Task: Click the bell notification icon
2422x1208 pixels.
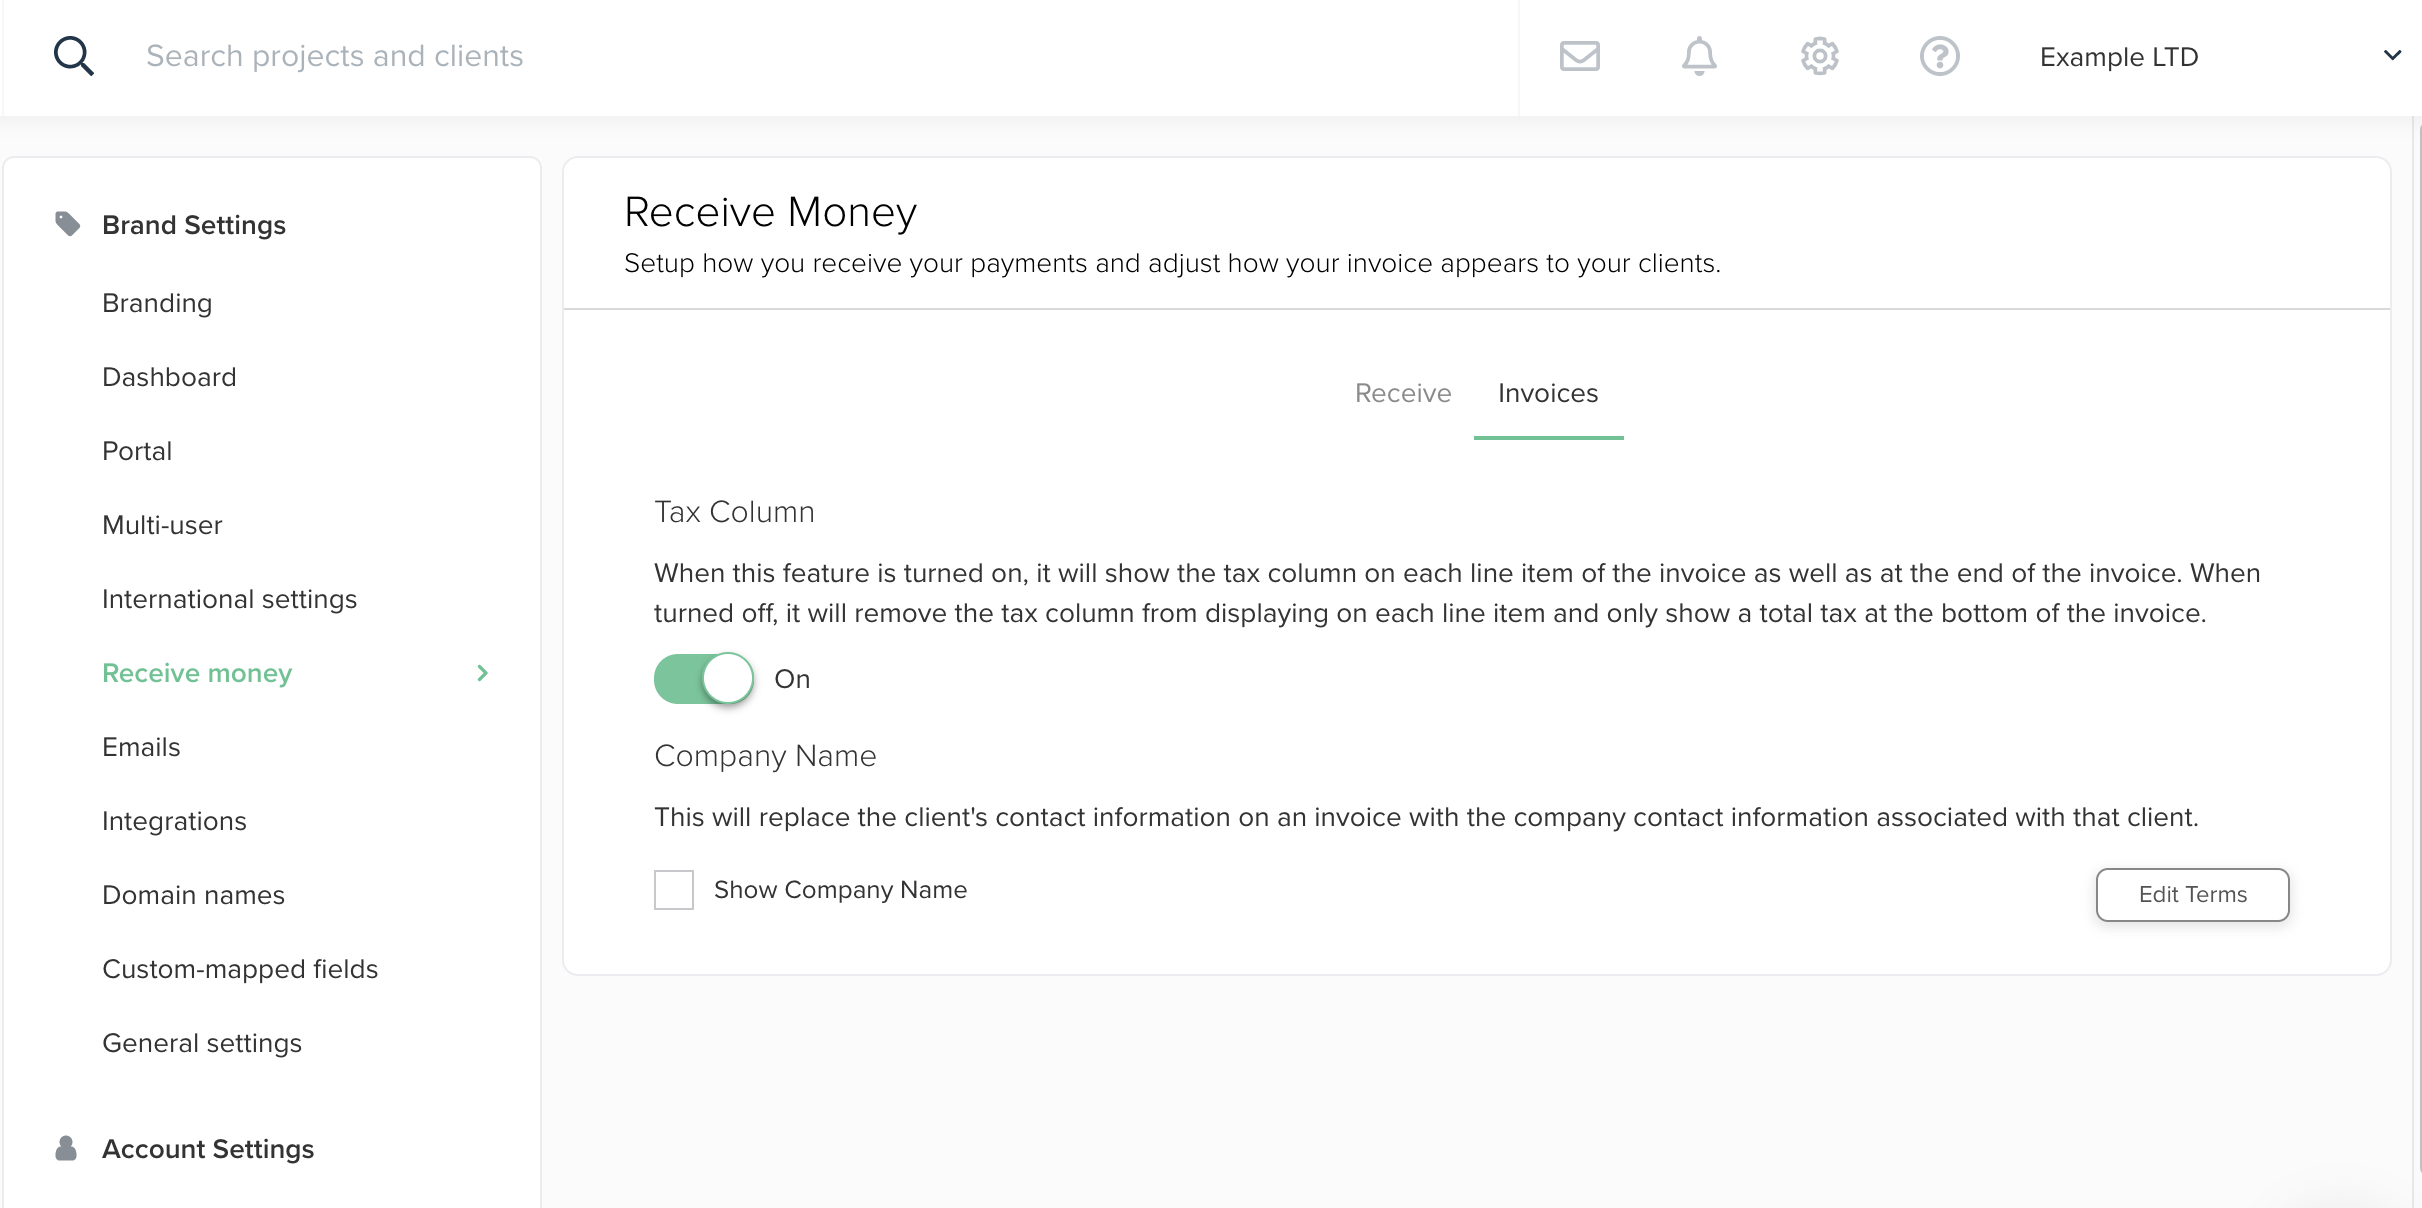Action: click(x=1699, y=56)
